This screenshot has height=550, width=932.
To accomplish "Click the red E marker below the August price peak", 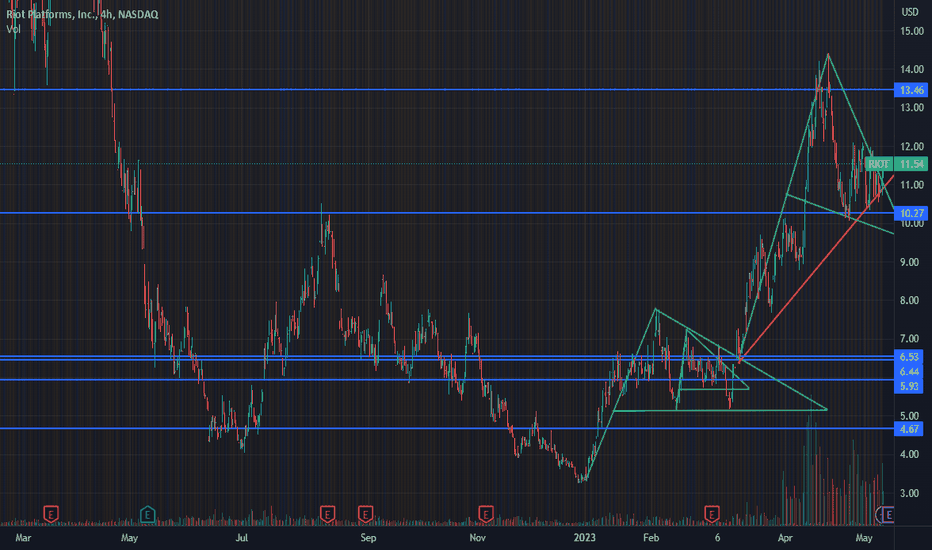I will coord(327,513).
